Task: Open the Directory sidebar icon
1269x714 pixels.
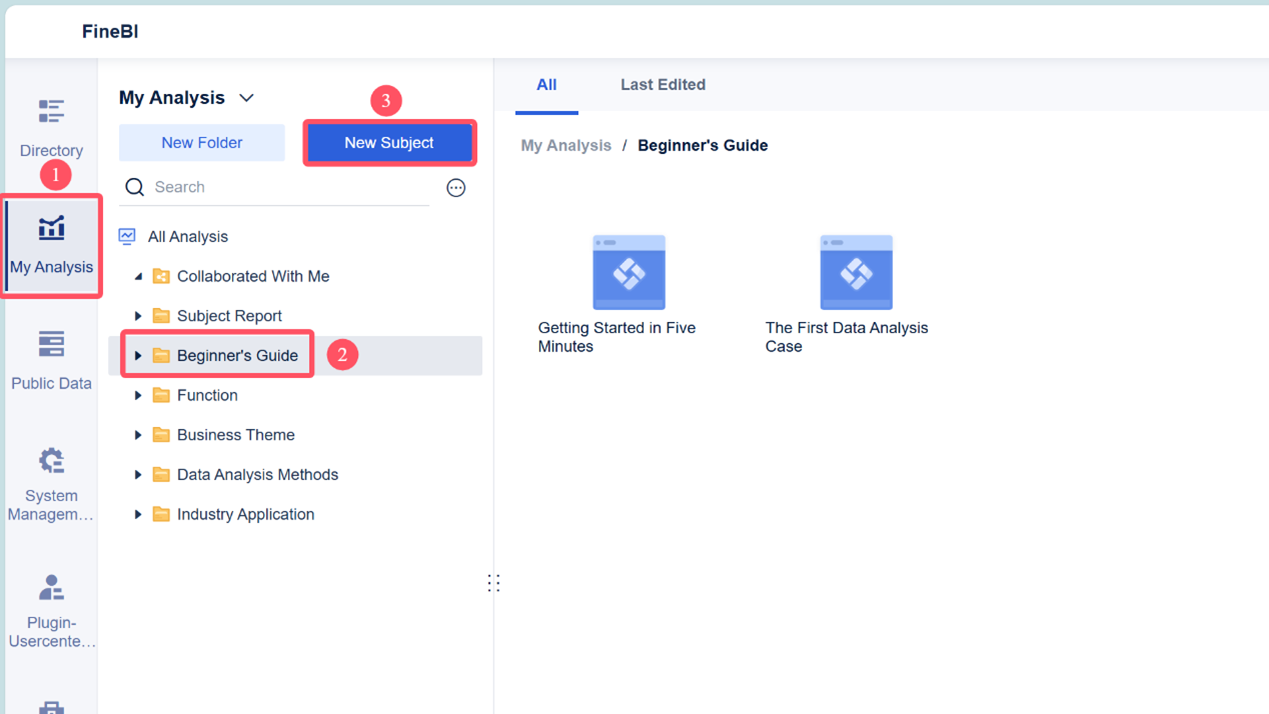Action: (51, 111)
